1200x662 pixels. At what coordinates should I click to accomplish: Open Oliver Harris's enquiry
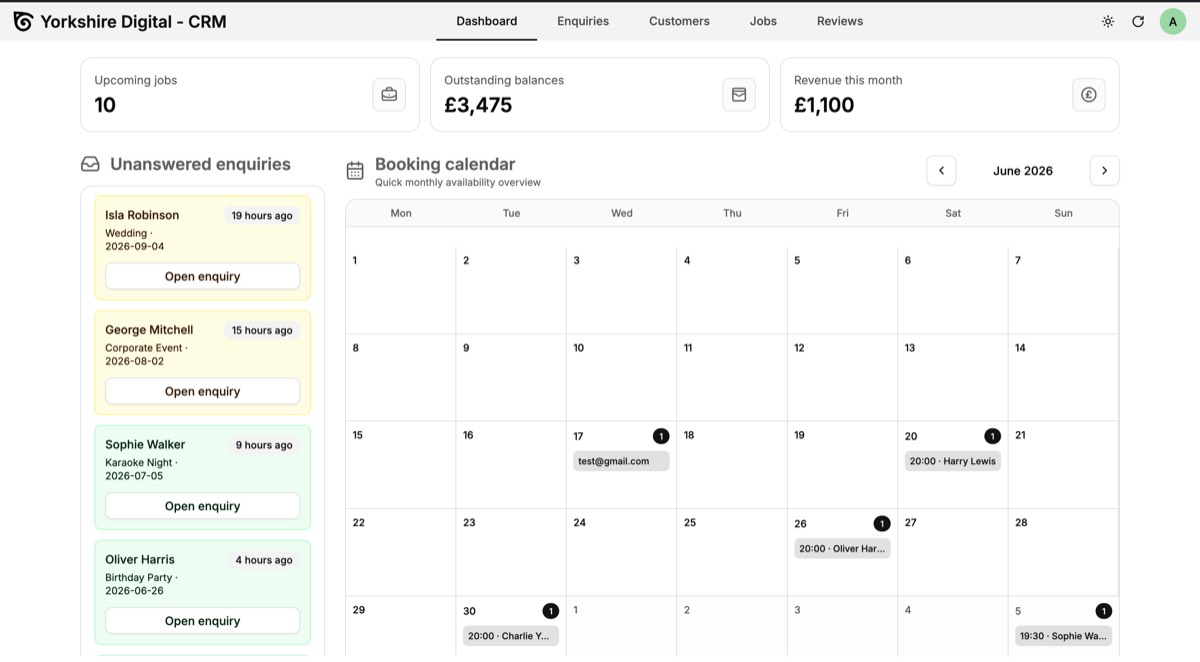(202, 621)
